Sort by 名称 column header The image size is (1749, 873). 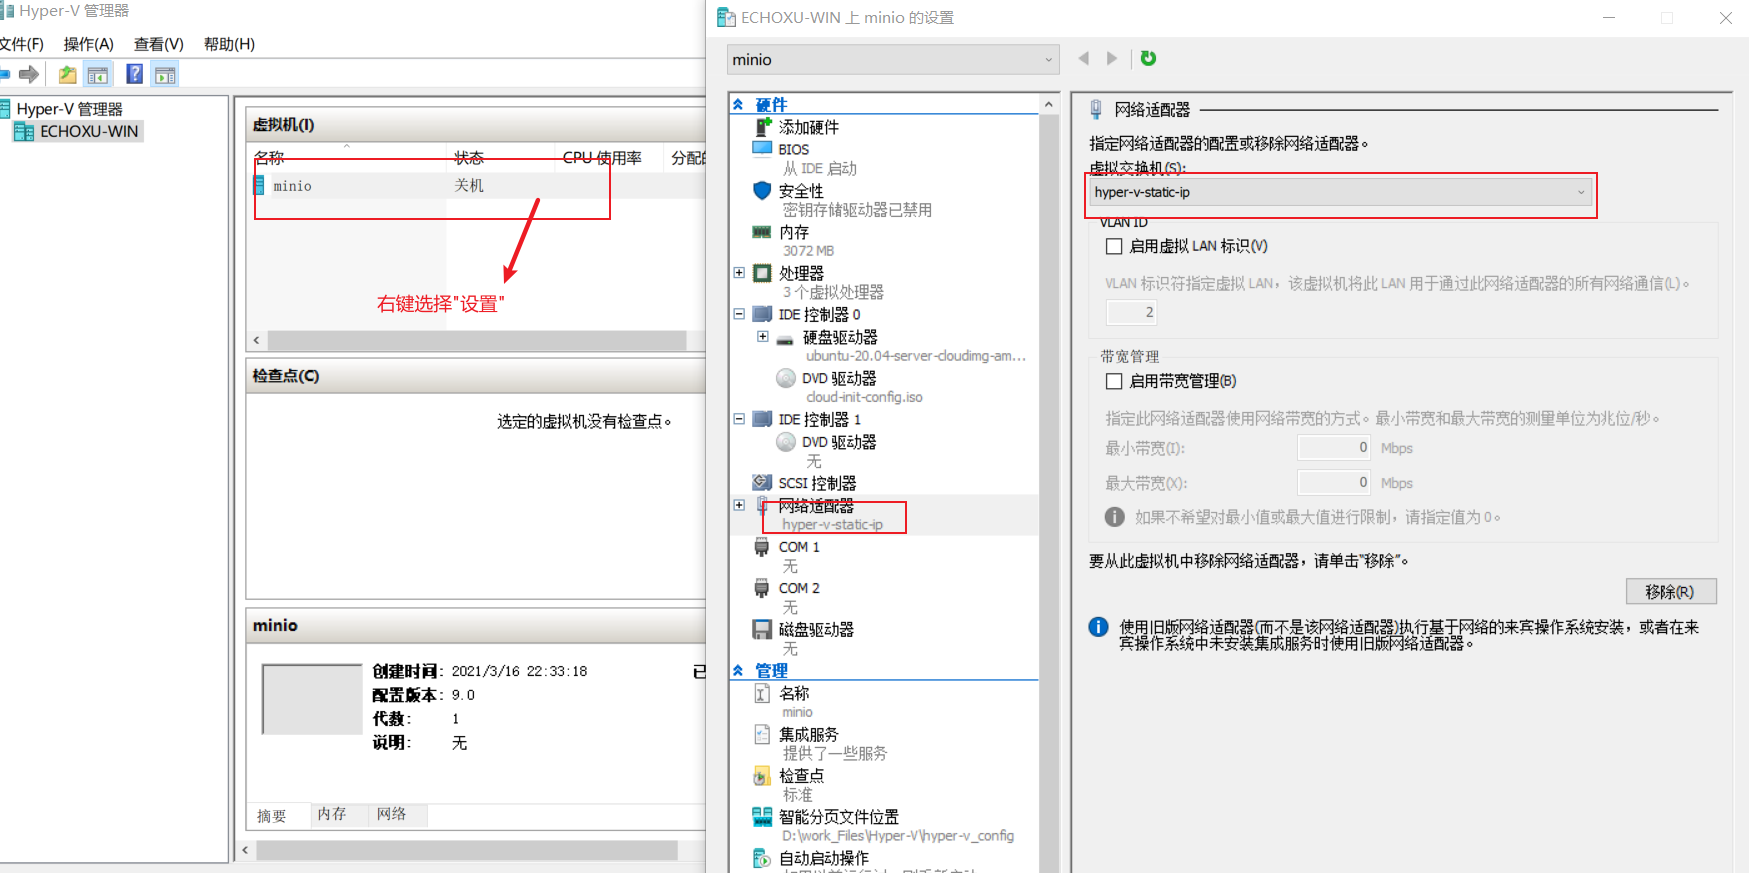tap(348, 157)
